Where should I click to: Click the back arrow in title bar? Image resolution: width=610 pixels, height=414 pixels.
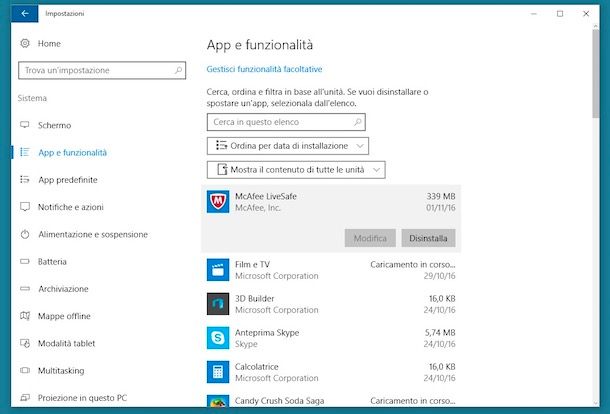tap(25, 14)
